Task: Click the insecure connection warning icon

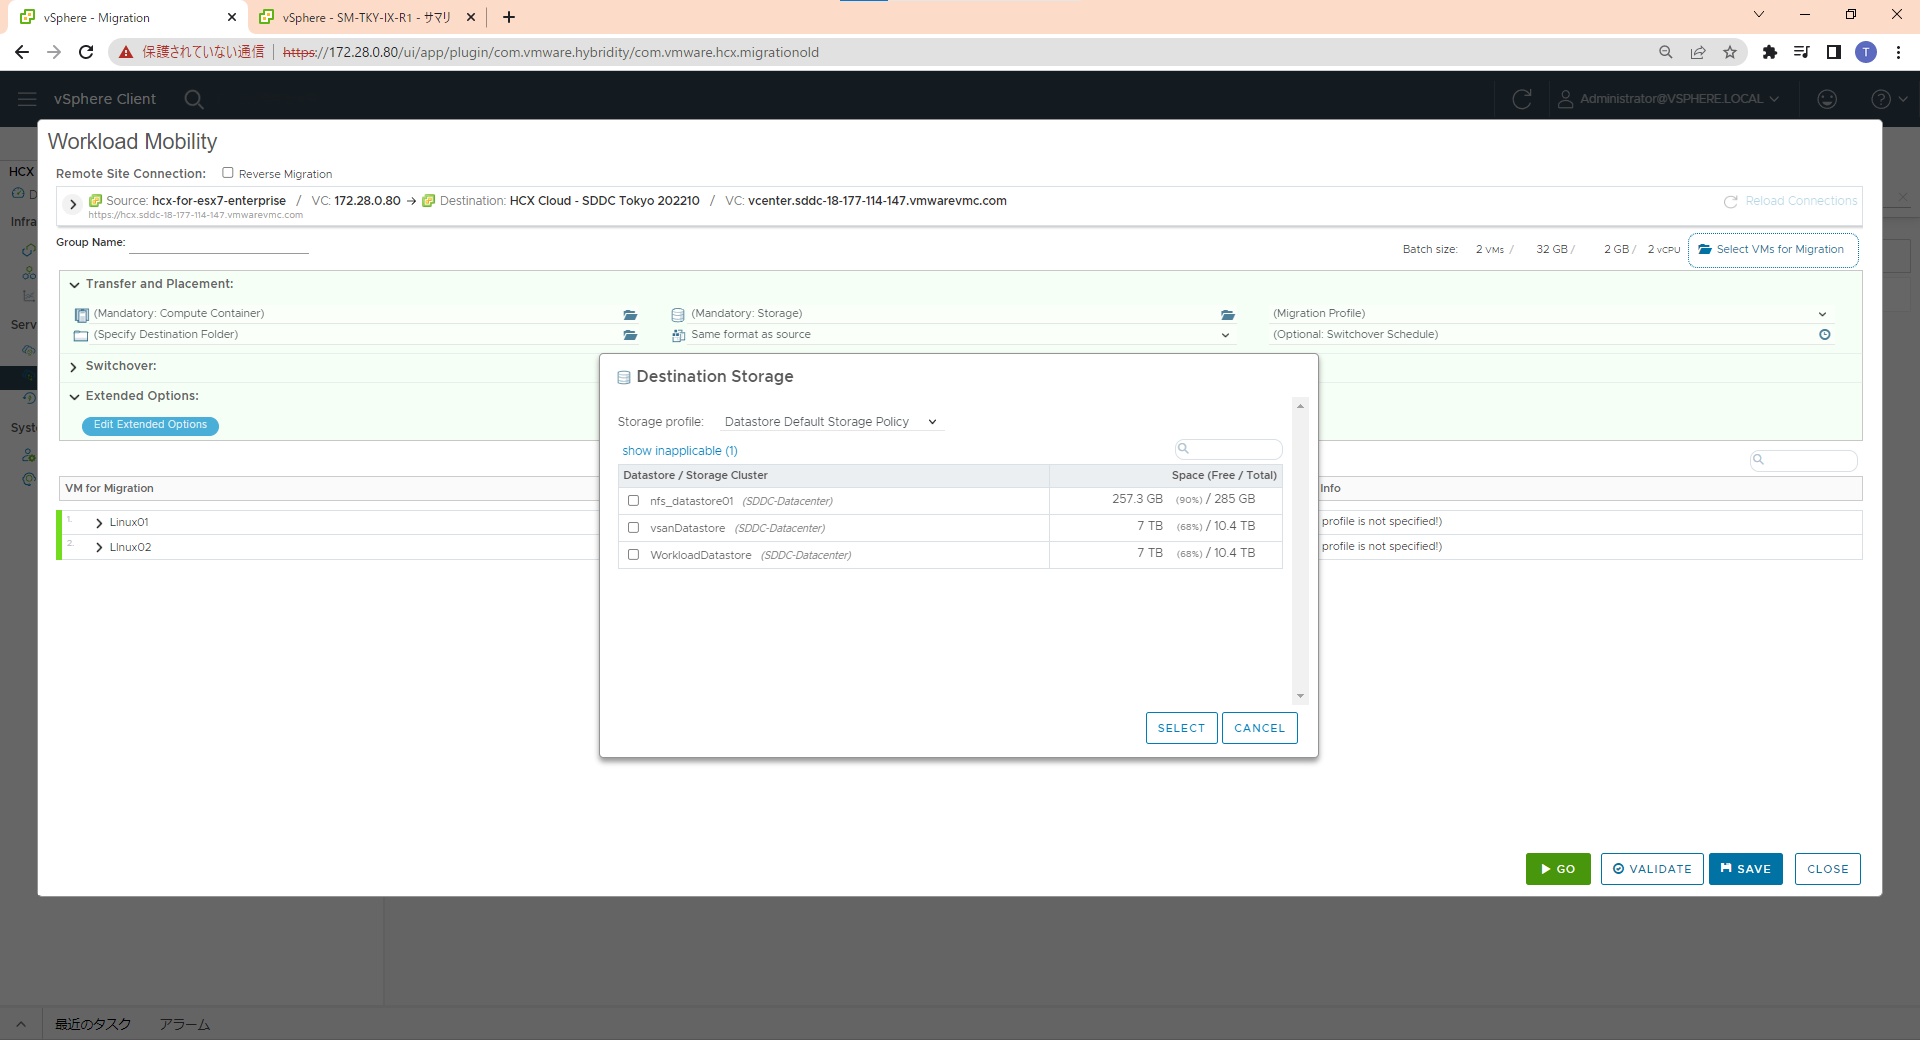Action: click(126, 52)
